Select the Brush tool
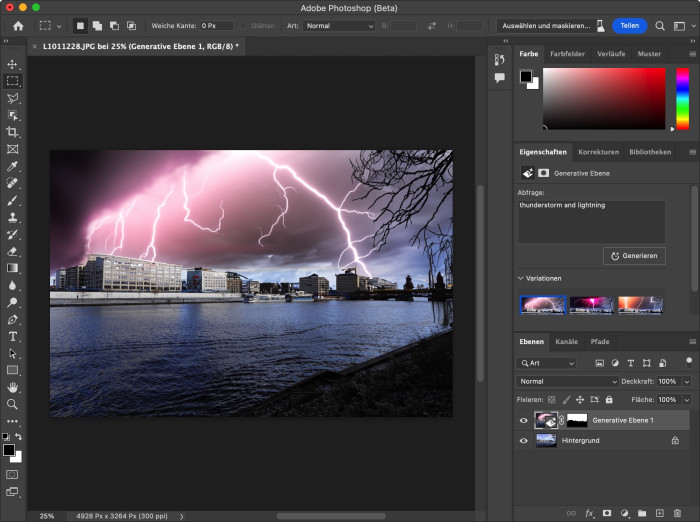700x522 pixels. pyautogui.click(x=12, y=200)
